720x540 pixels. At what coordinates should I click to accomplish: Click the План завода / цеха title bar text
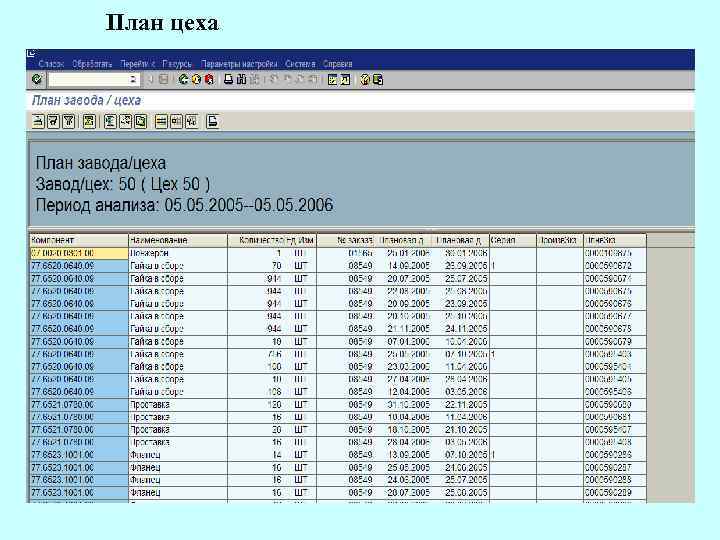point(86,100)
